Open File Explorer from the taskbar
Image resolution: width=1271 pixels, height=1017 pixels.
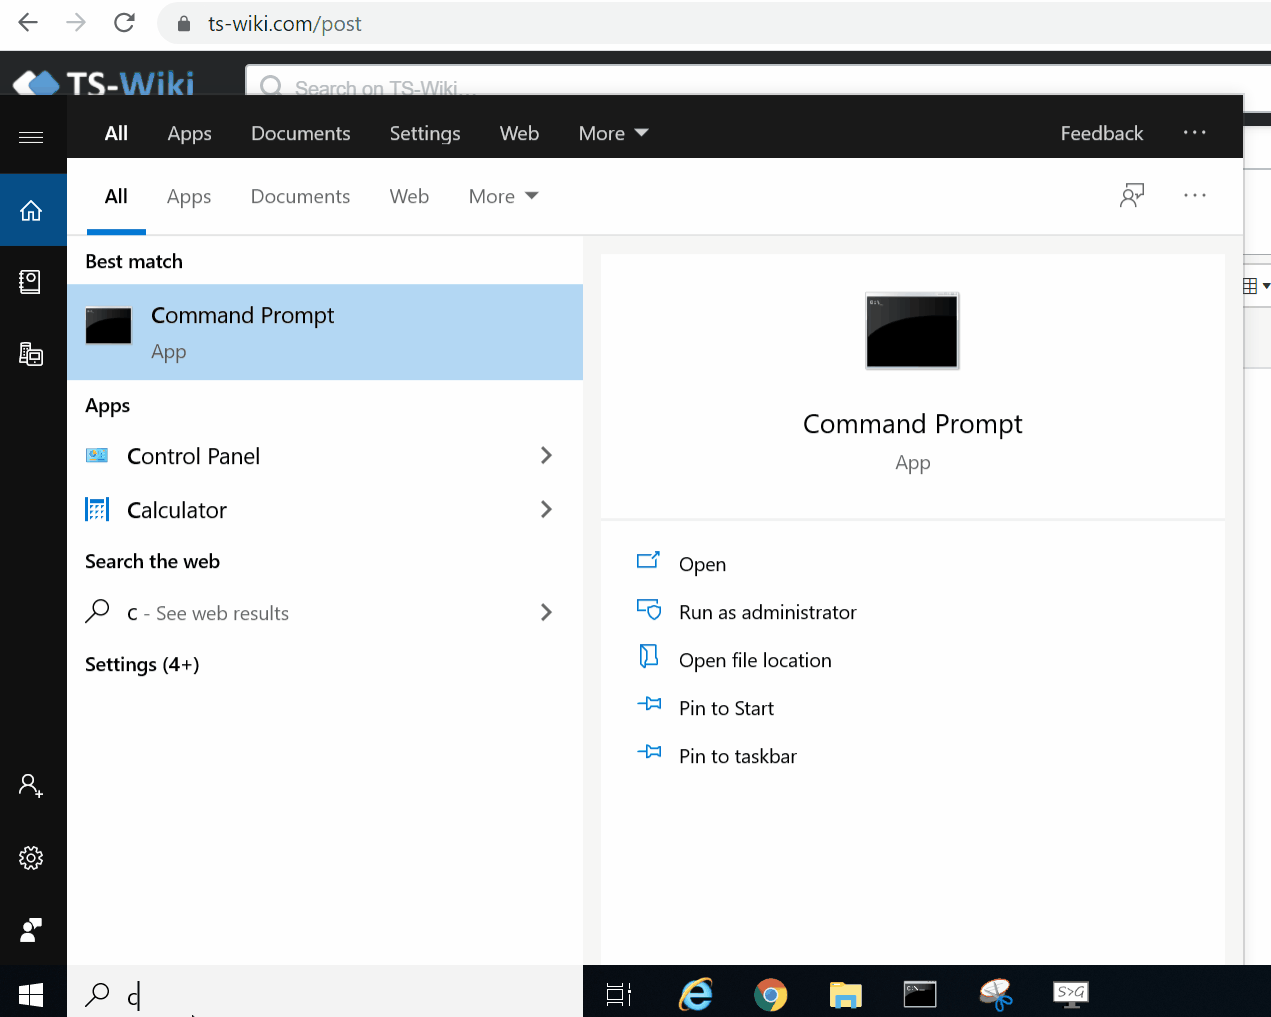coord(845,994)
